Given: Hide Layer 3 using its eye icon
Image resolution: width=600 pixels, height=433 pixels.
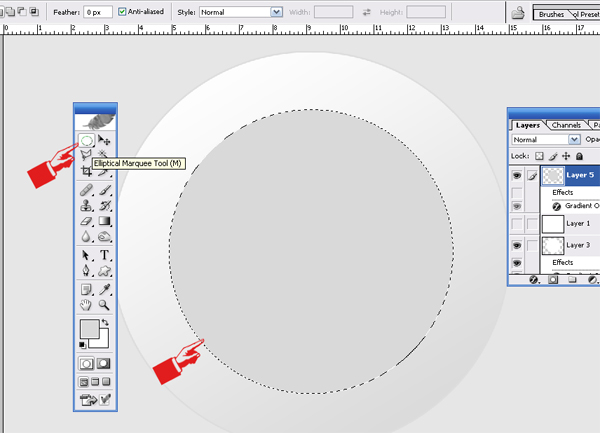Looking at the screenshot, I should (x=517, y=245).
